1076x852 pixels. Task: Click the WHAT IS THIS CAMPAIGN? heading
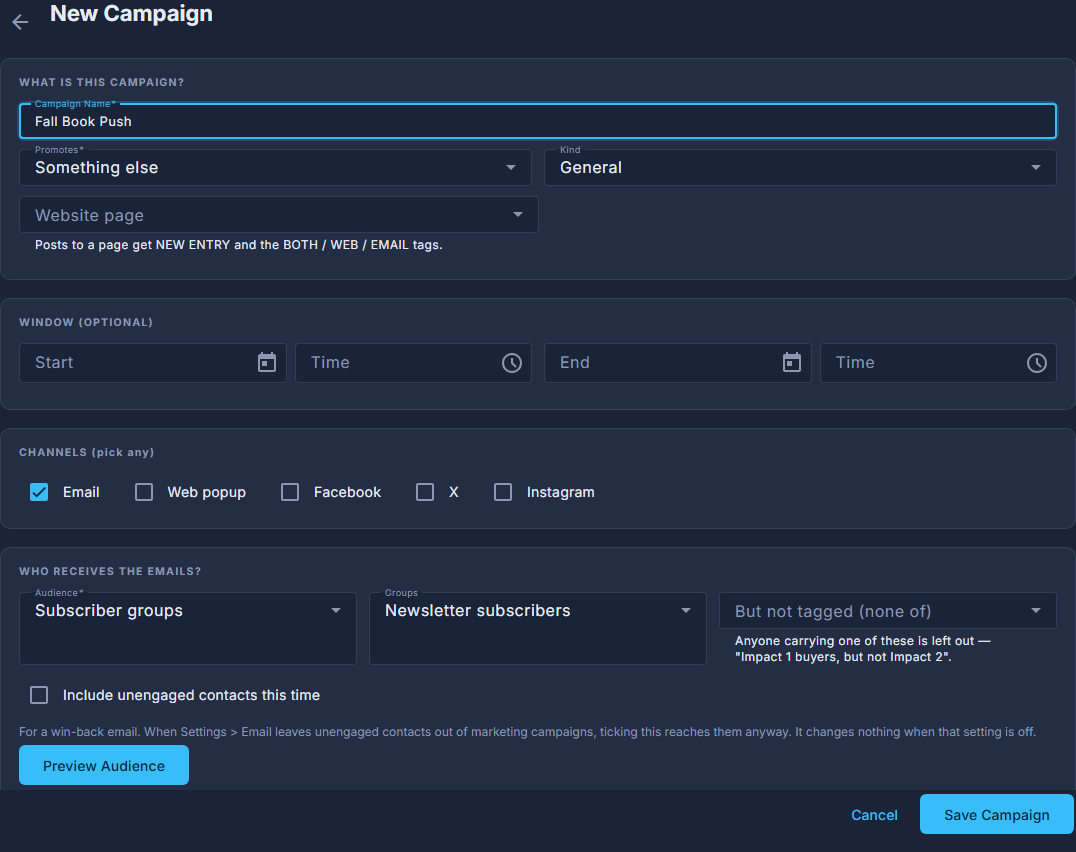pos(102,82)
